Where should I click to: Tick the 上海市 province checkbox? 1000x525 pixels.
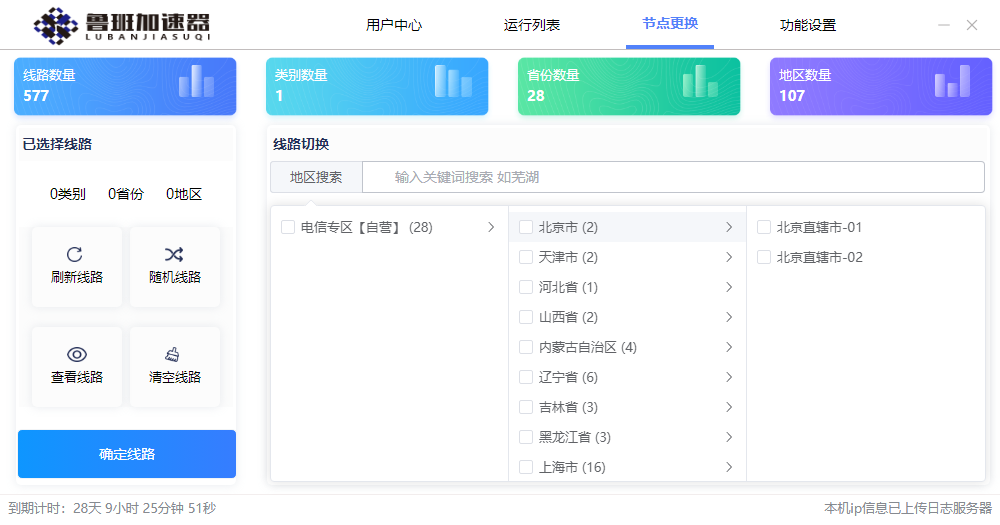tap(526, 467)
